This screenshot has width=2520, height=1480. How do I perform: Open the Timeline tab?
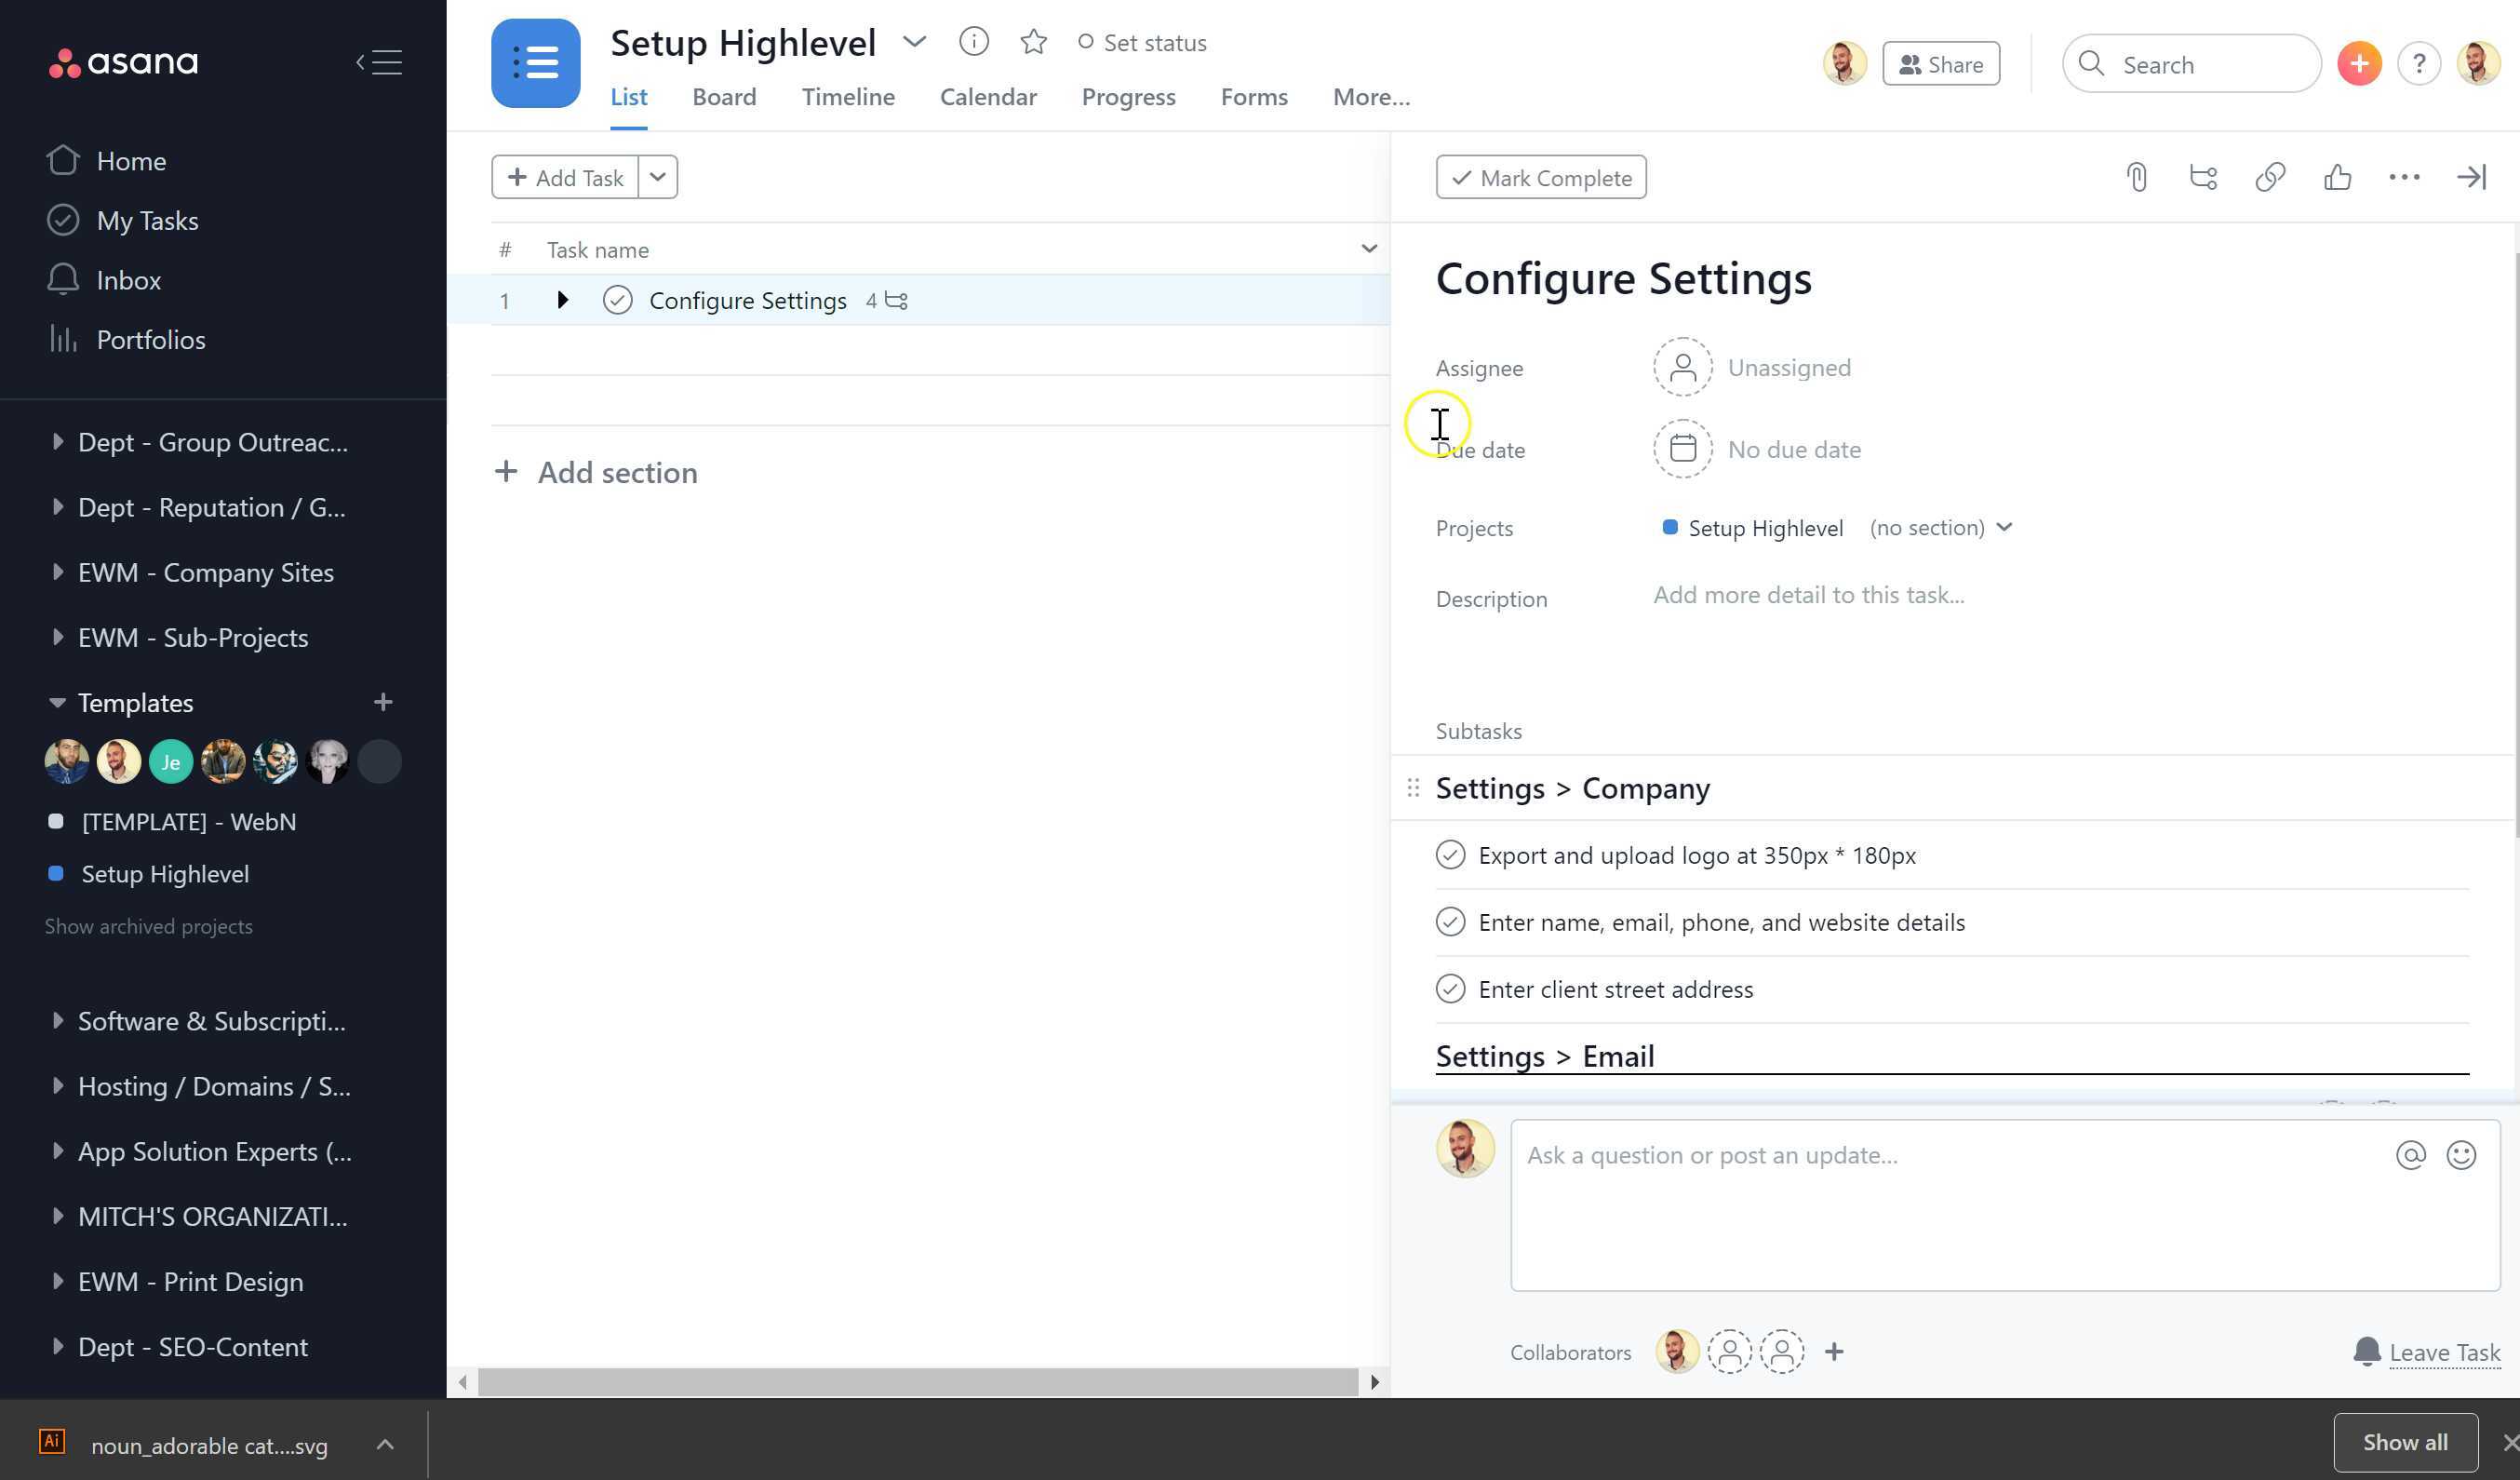[x=847, y=97]
